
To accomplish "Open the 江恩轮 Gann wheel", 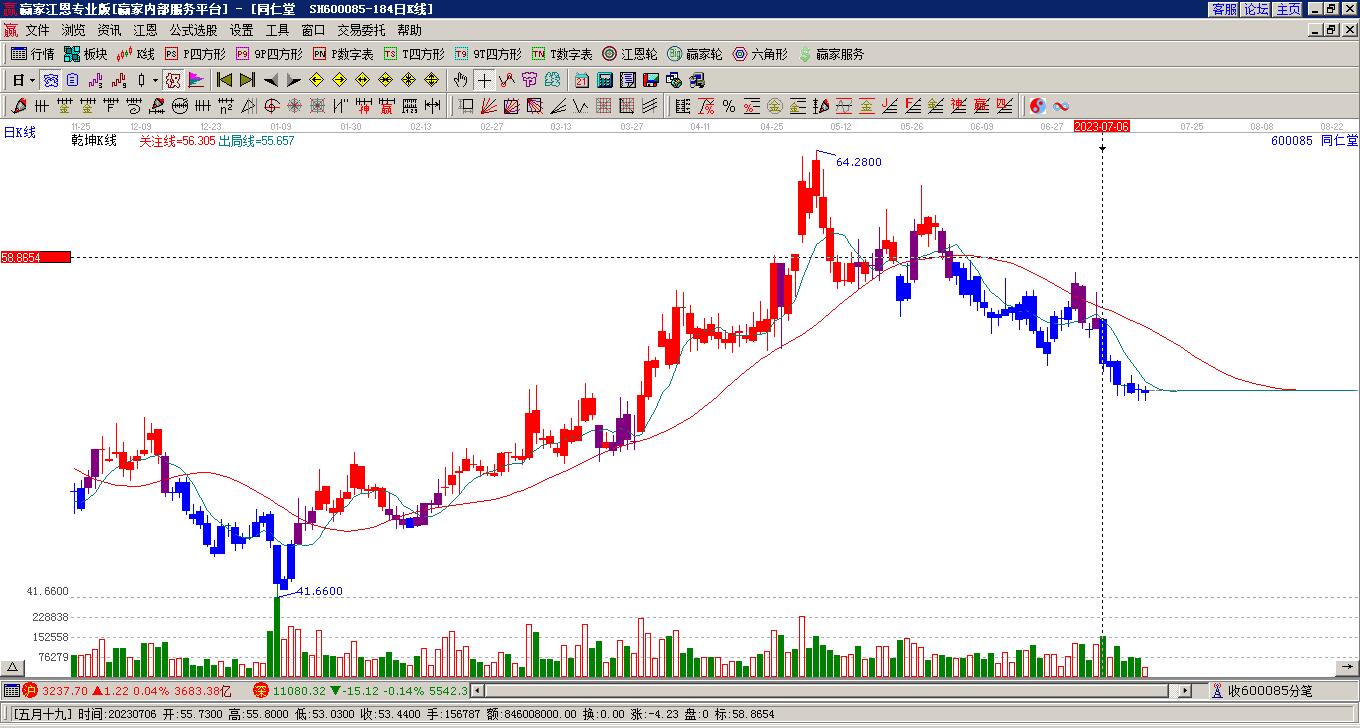I will coord(630,54).
